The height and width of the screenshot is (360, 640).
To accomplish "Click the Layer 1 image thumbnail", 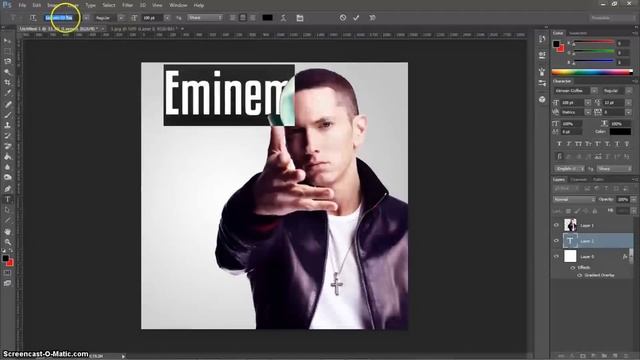I will 570,225.
